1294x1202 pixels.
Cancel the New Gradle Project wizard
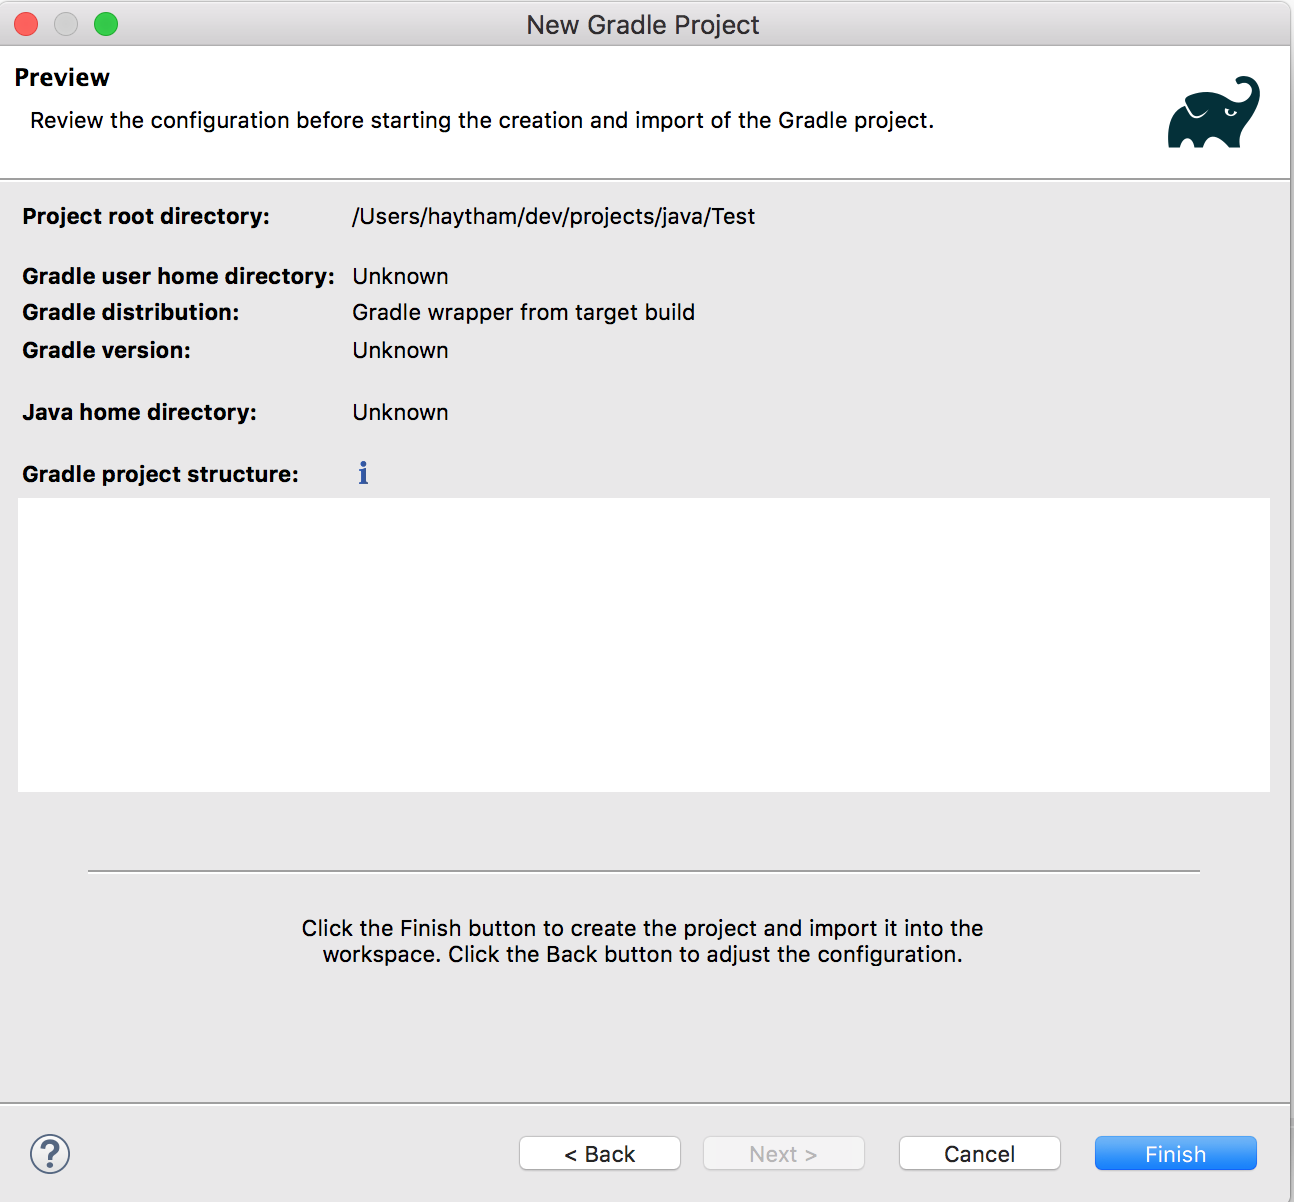979,1153
